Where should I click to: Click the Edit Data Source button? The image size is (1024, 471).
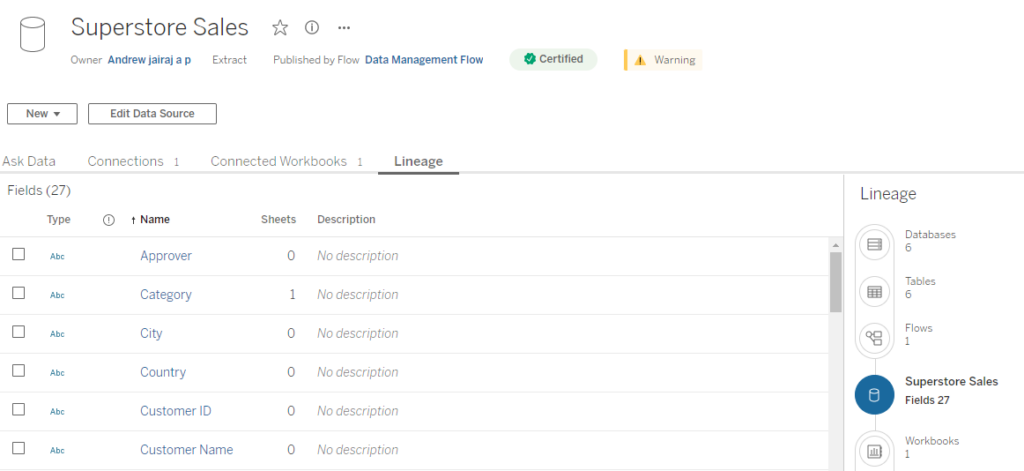(x=152, y=114)
